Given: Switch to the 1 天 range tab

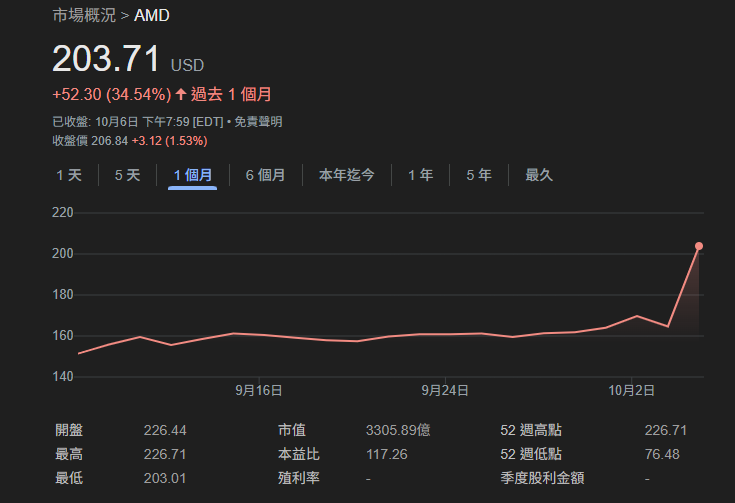Looking at the screenshot, I should click(69, 175).
